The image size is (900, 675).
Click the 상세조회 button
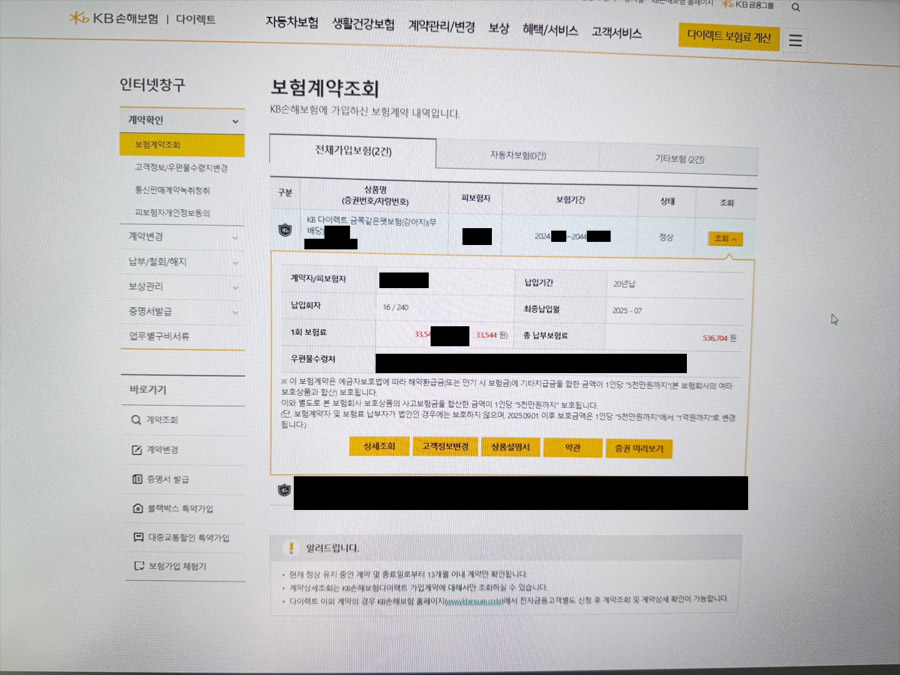click(x=379, y=446)
